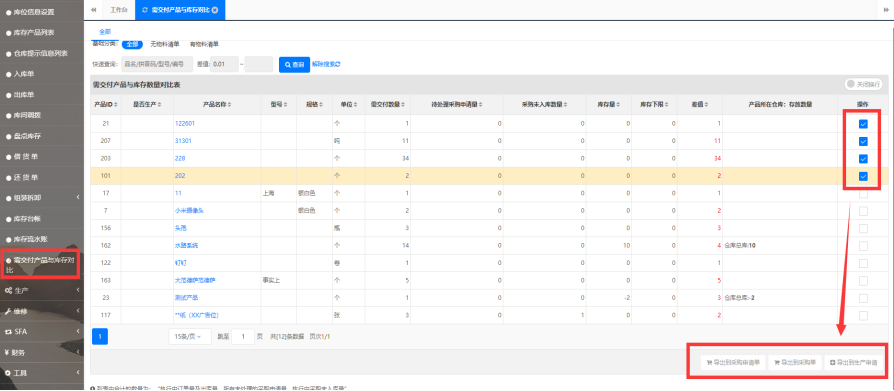Click 导出到采购申请单 button
This screenshot has height=391, width=894.
click(733, 363)
